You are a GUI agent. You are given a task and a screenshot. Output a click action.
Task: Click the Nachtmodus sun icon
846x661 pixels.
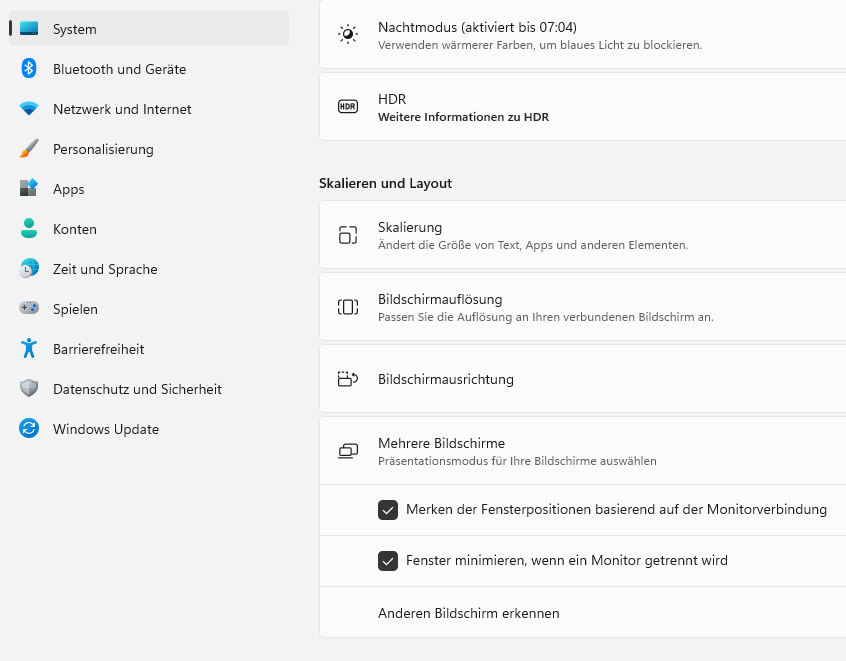348,34
